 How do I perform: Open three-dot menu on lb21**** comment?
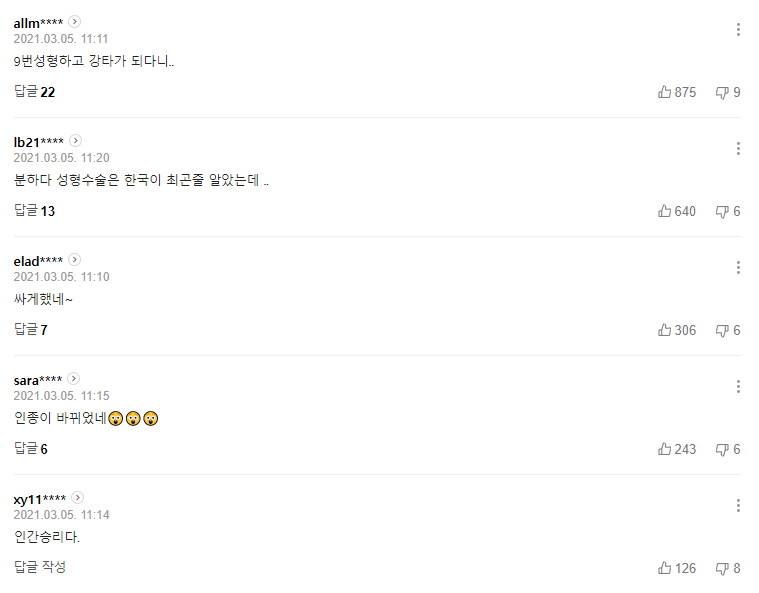738,149
